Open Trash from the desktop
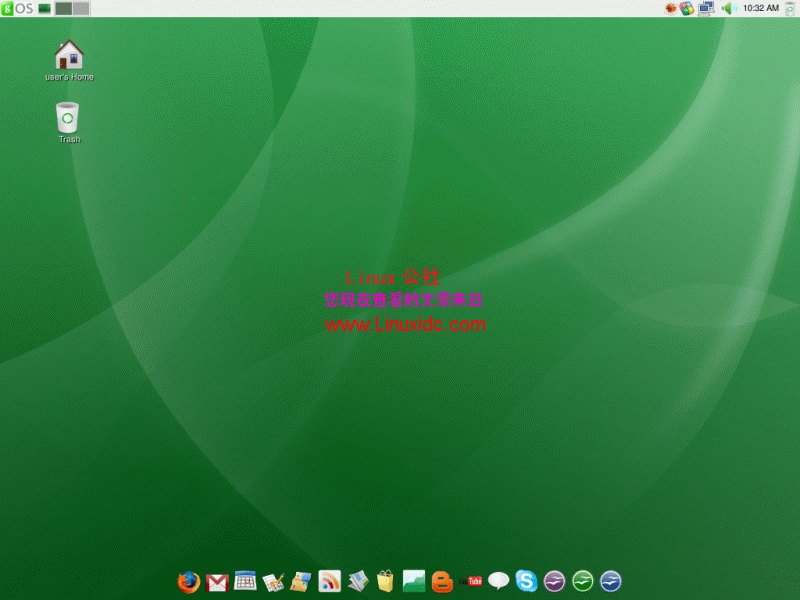The height and width of the screenshot is (600, 800). click(67, 120)
